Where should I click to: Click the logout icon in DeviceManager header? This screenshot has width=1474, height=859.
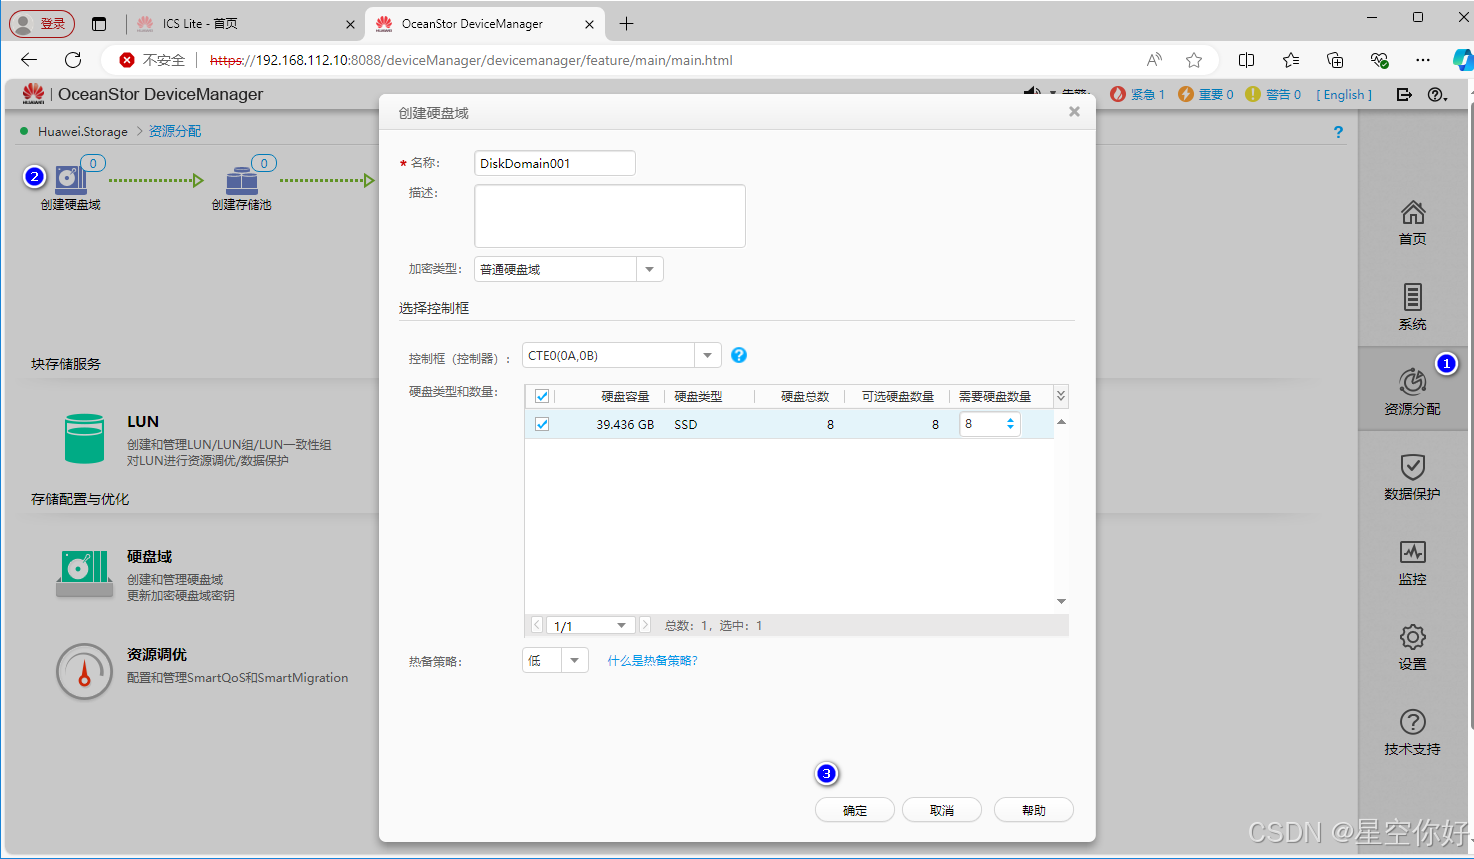point(1404,95)
